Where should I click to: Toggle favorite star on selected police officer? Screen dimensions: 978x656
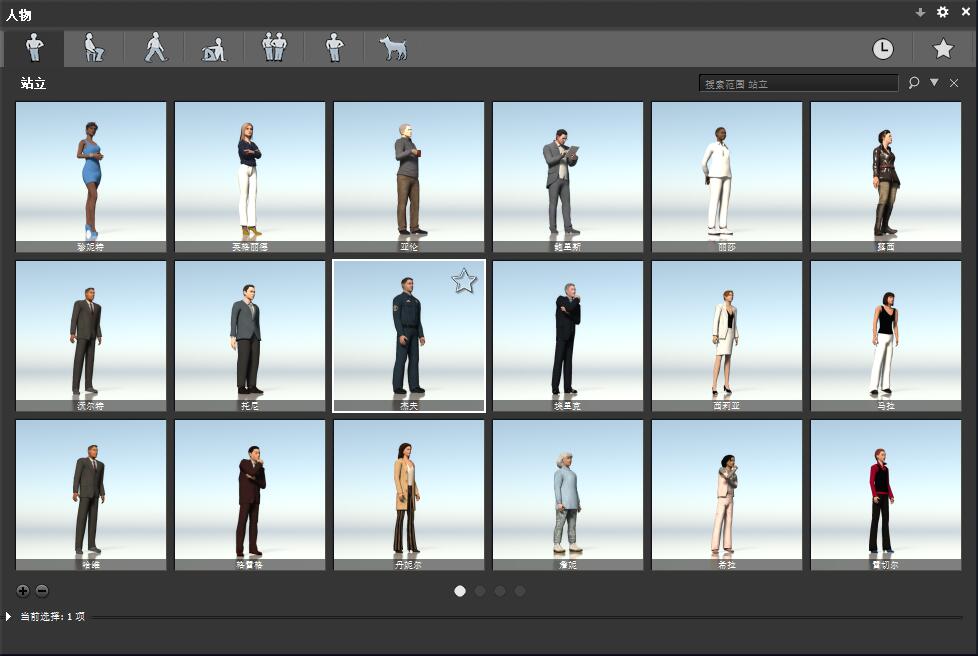coord(464,281)
